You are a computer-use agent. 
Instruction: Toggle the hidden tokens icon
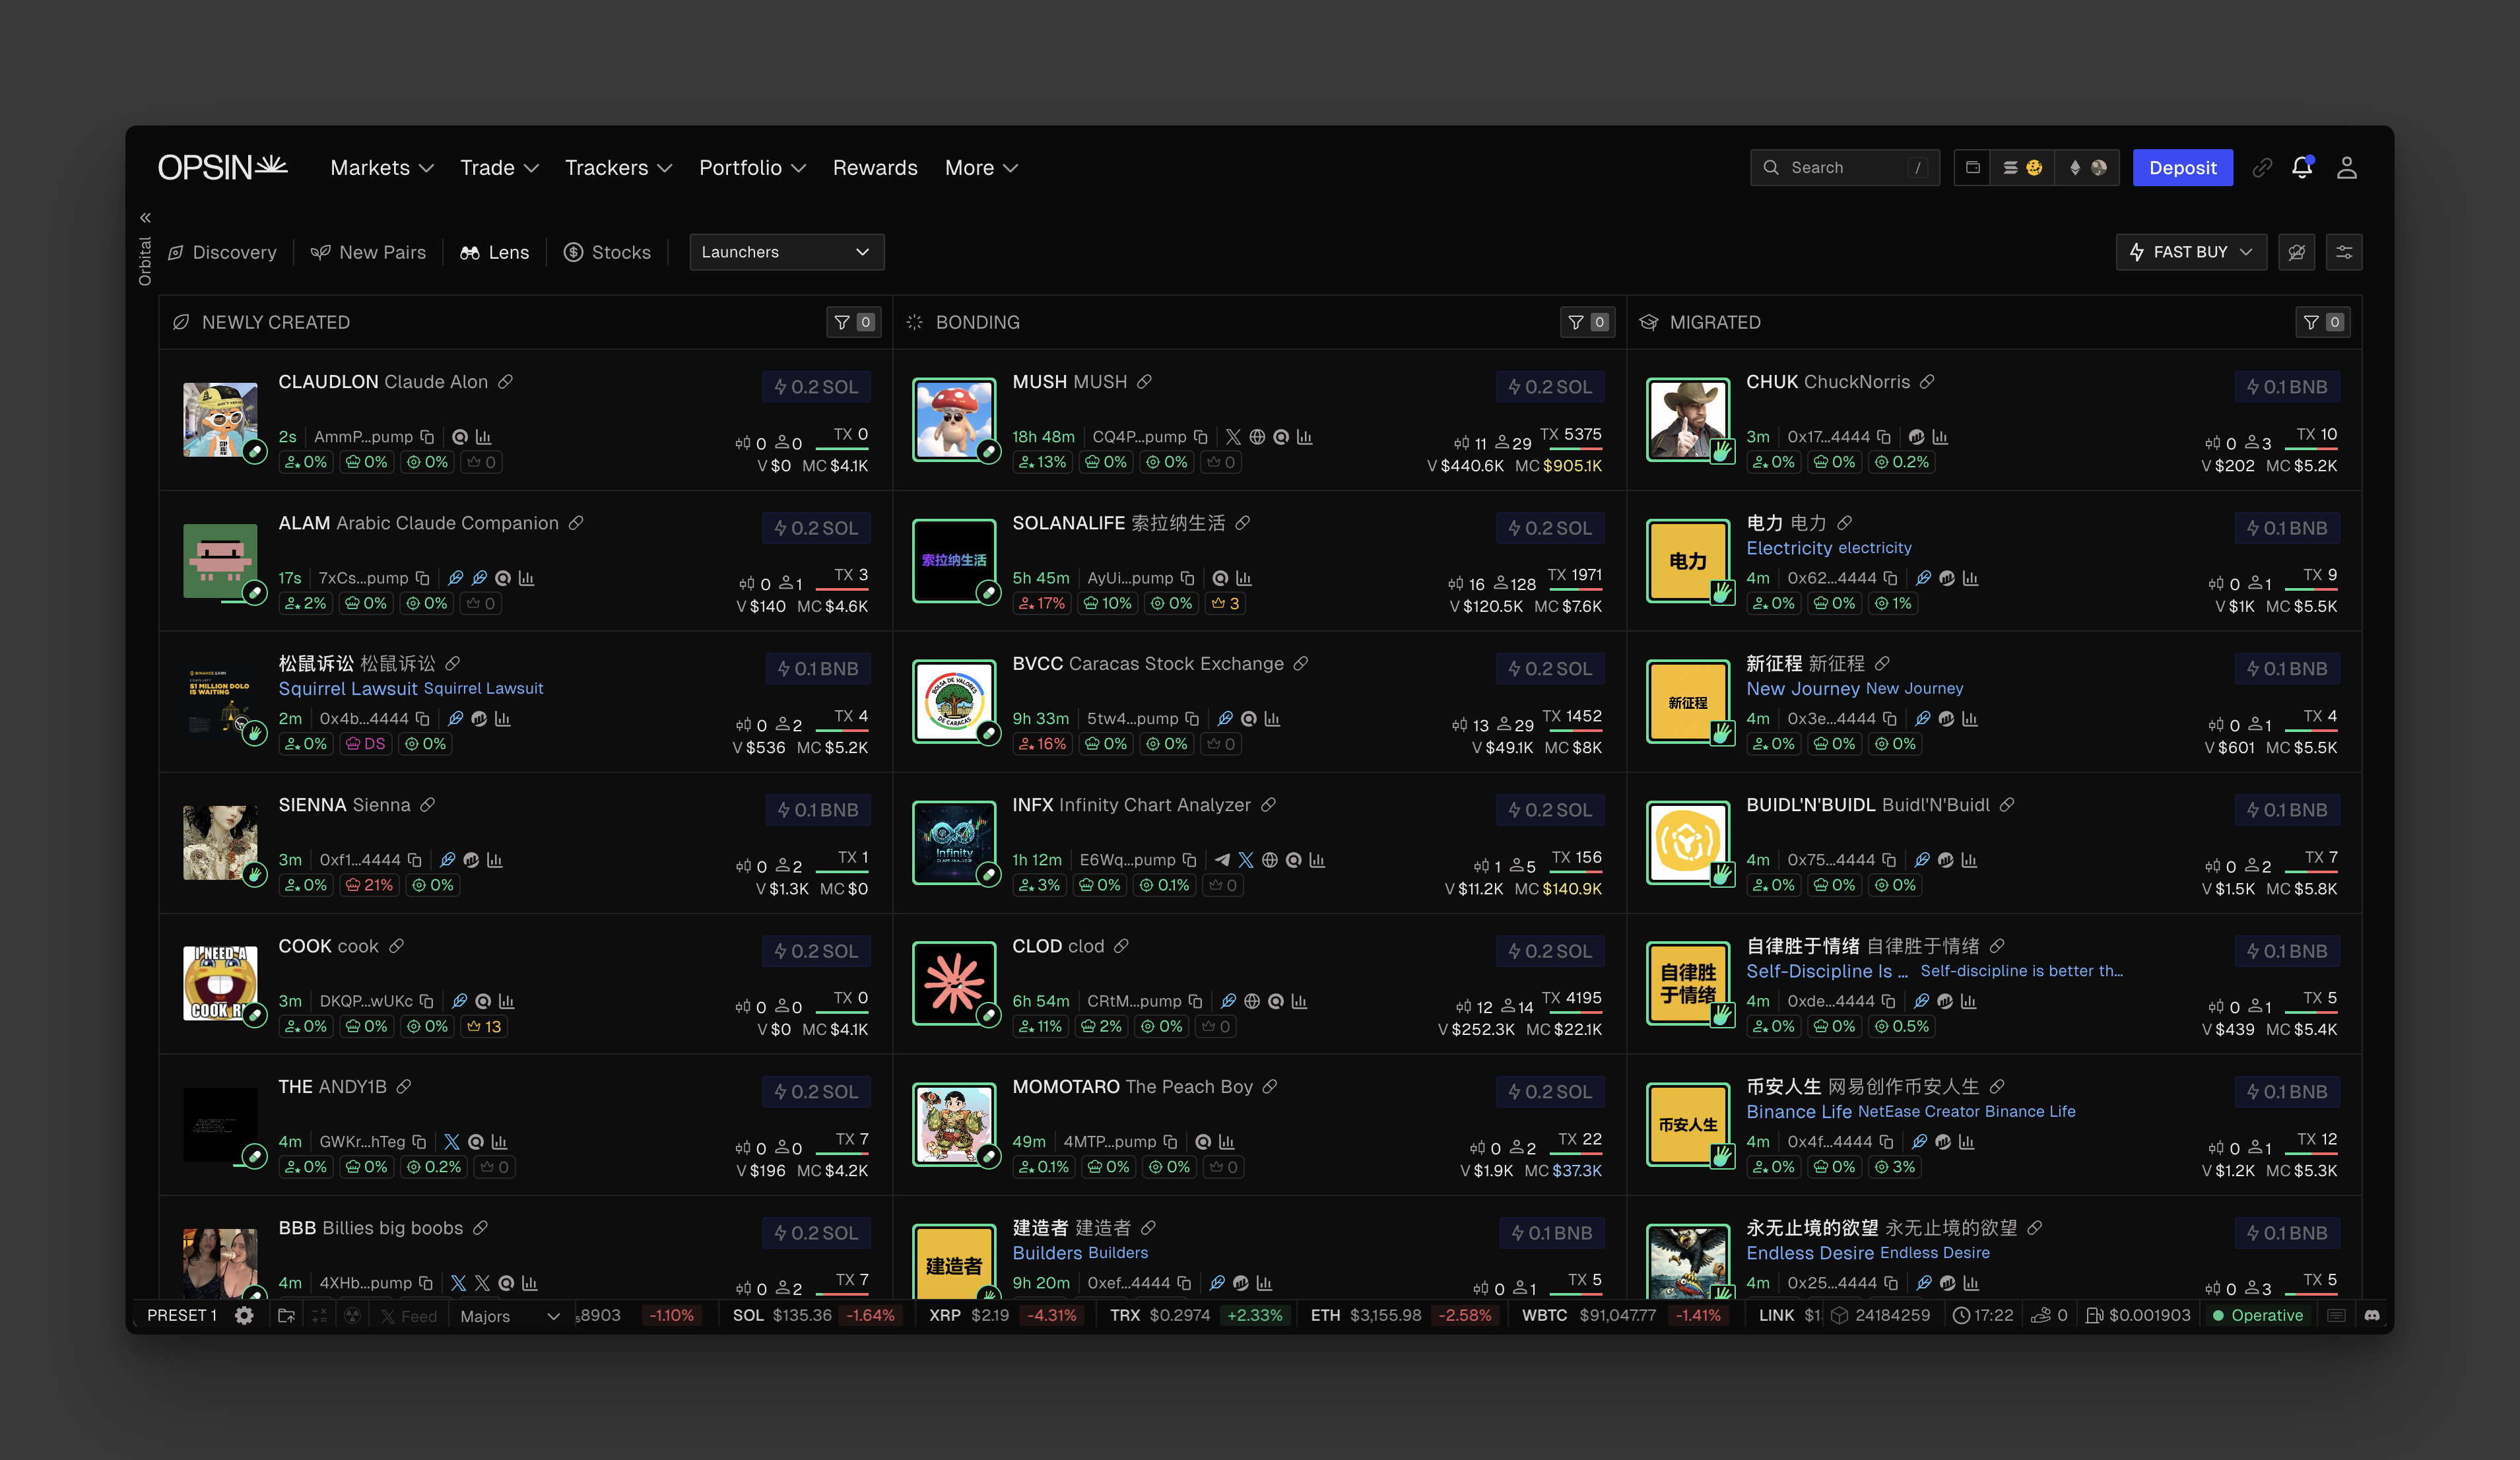point(2297,252)
